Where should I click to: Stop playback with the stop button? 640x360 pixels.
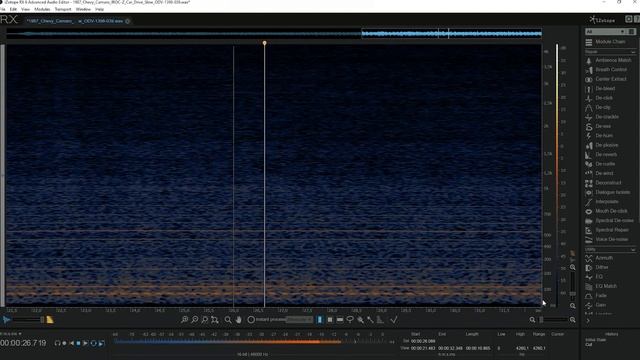coord(78,344)
